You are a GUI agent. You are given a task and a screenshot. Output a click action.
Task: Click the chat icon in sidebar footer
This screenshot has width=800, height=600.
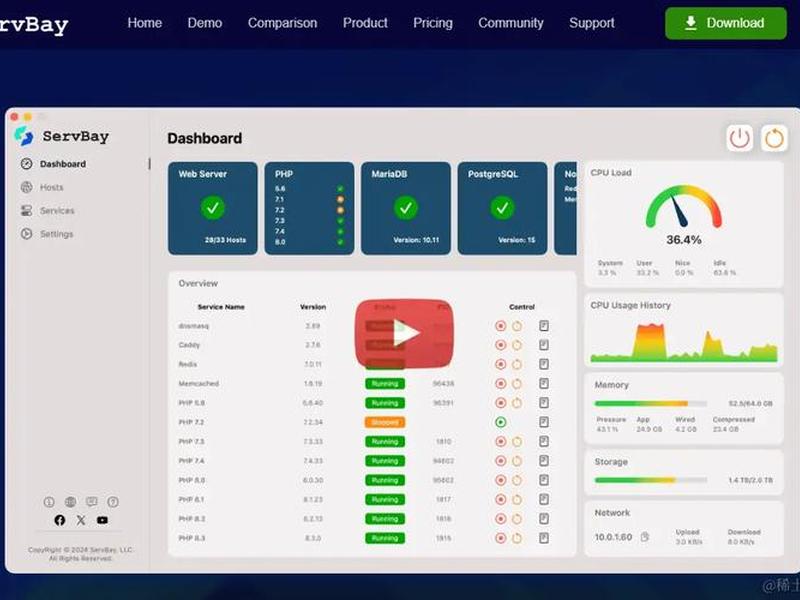point(92,502)
